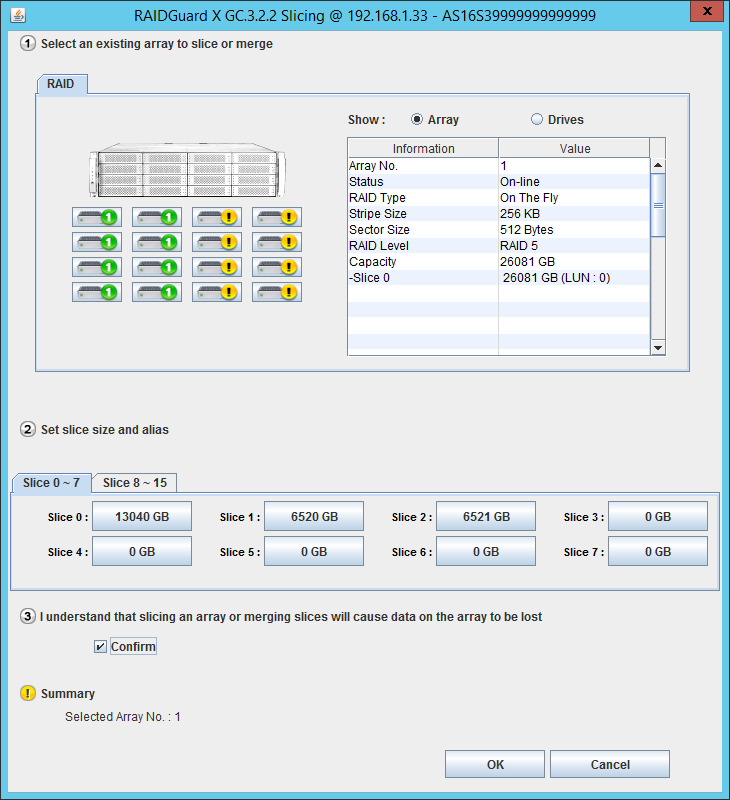The image size is (730, 800).
Task: Click the Java app icon in the title bar
Action: (x=18, y=15)
